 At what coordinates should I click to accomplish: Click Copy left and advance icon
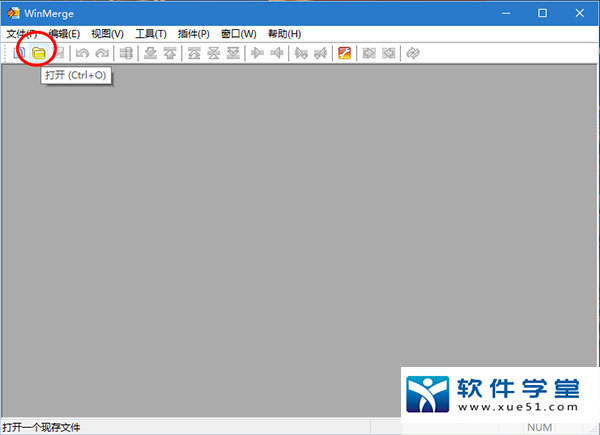tap(321, 53)
